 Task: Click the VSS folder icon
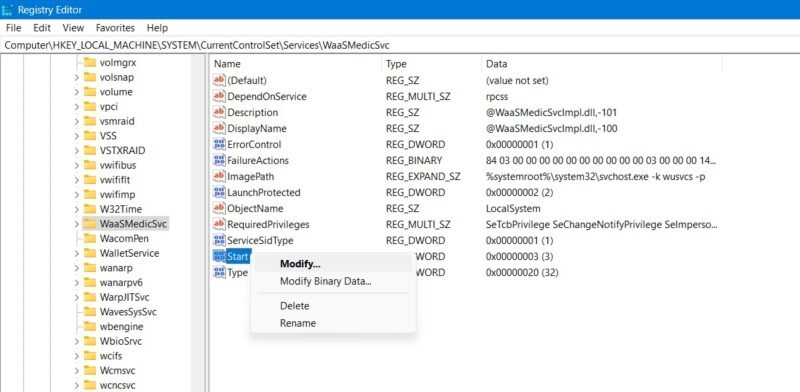(90, 136)
